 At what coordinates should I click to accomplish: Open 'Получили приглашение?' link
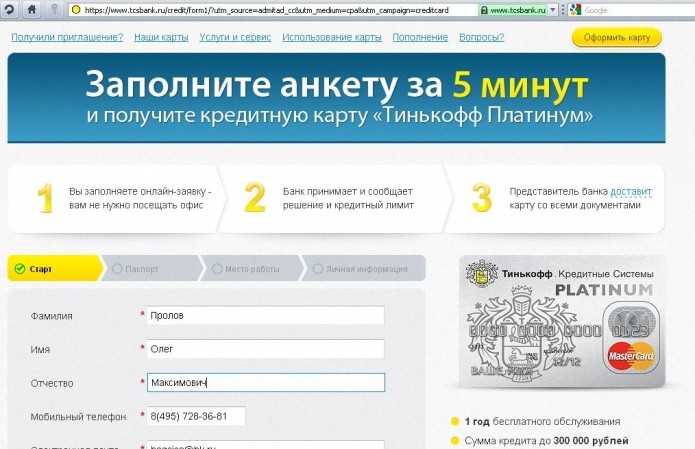pyautogui.click(x=67, y=37)
